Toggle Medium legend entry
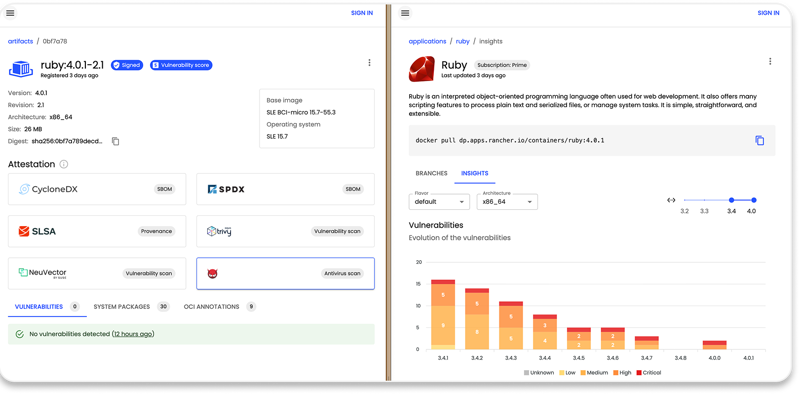The width and height of the screenshot is (799, 394). coord(594,373)
